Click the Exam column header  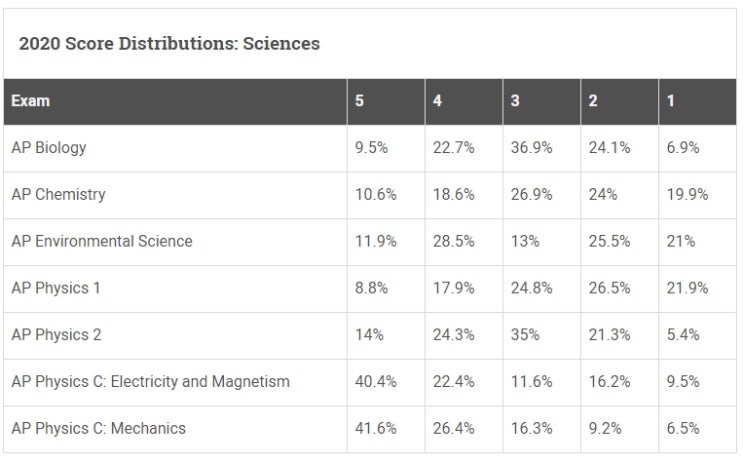click(x=30, y=101)
